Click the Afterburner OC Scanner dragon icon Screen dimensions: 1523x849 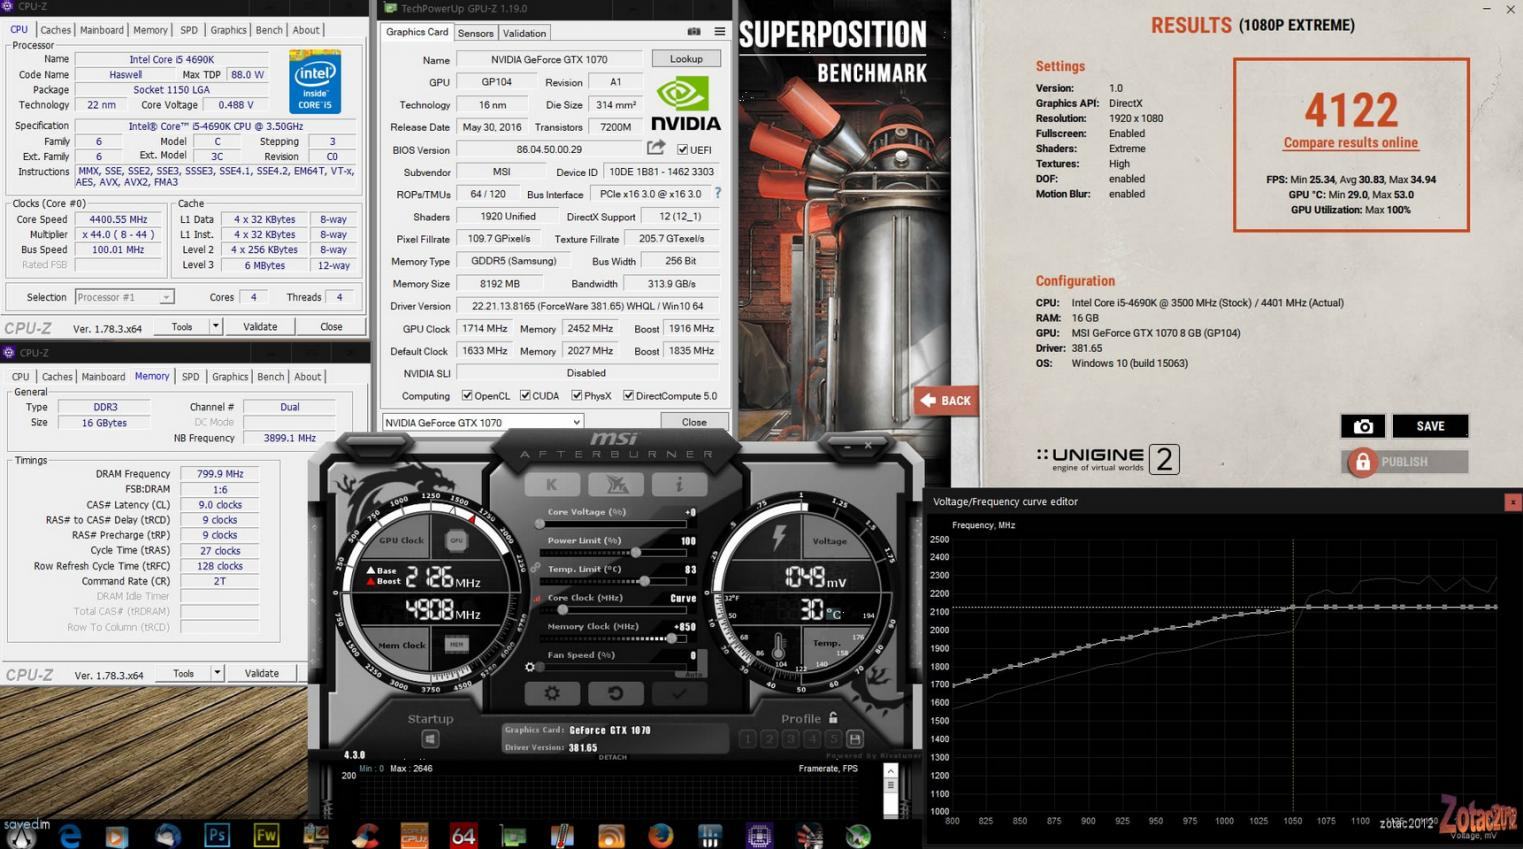(615, 485)
